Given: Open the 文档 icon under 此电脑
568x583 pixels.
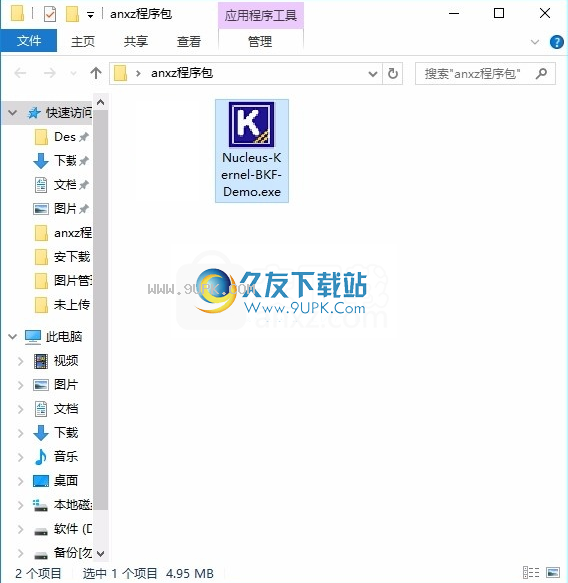Looking at the screenshot, I should click(x=41, y=409).
